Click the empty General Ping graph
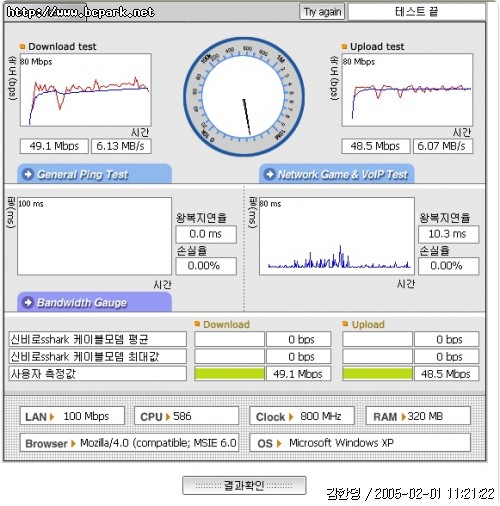The height and width of the screenshot is (506, 500). pyautogui.click(x=95, y=236)
